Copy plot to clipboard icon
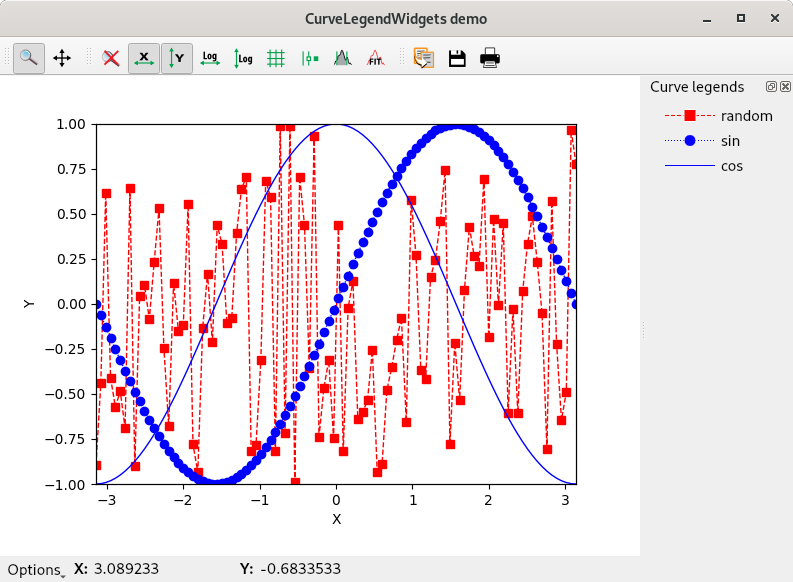This screenshot has width=793, height=582. pos(424,58)
